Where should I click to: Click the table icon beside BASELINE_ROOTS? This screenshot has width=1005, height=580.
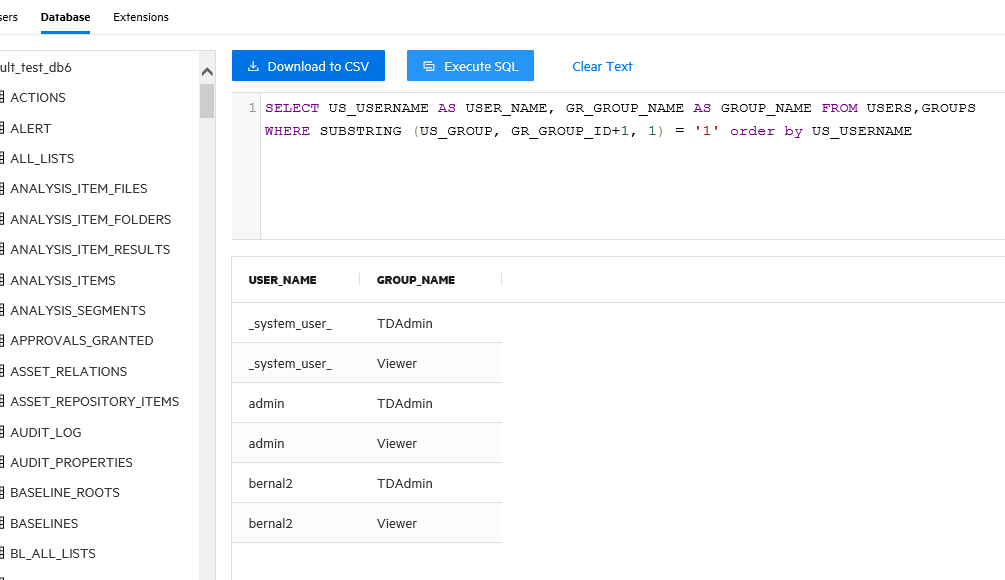click(2, 492)
